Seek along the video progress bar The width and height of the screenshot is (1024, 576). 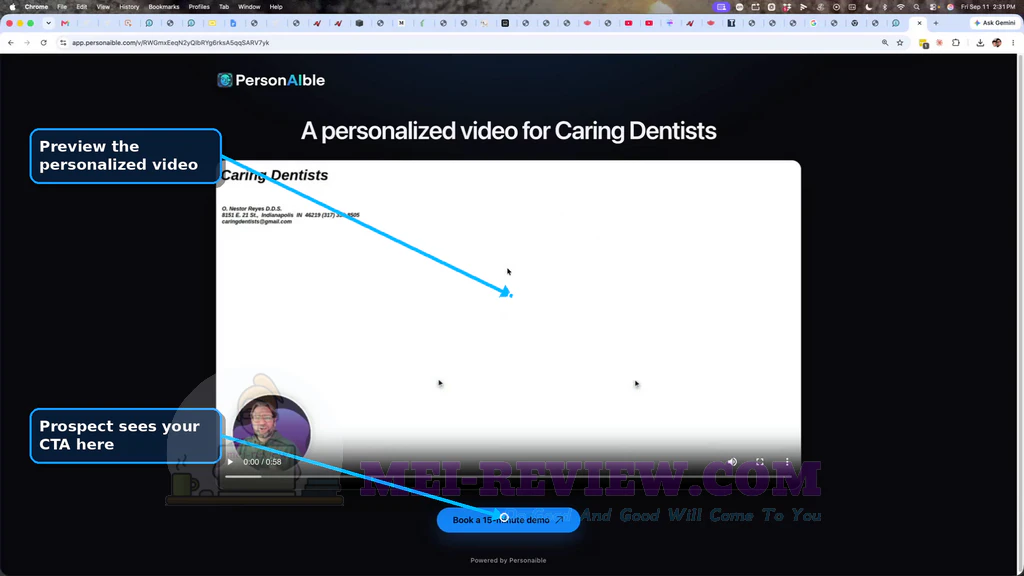pyautogui.click(x=508, y=476)
